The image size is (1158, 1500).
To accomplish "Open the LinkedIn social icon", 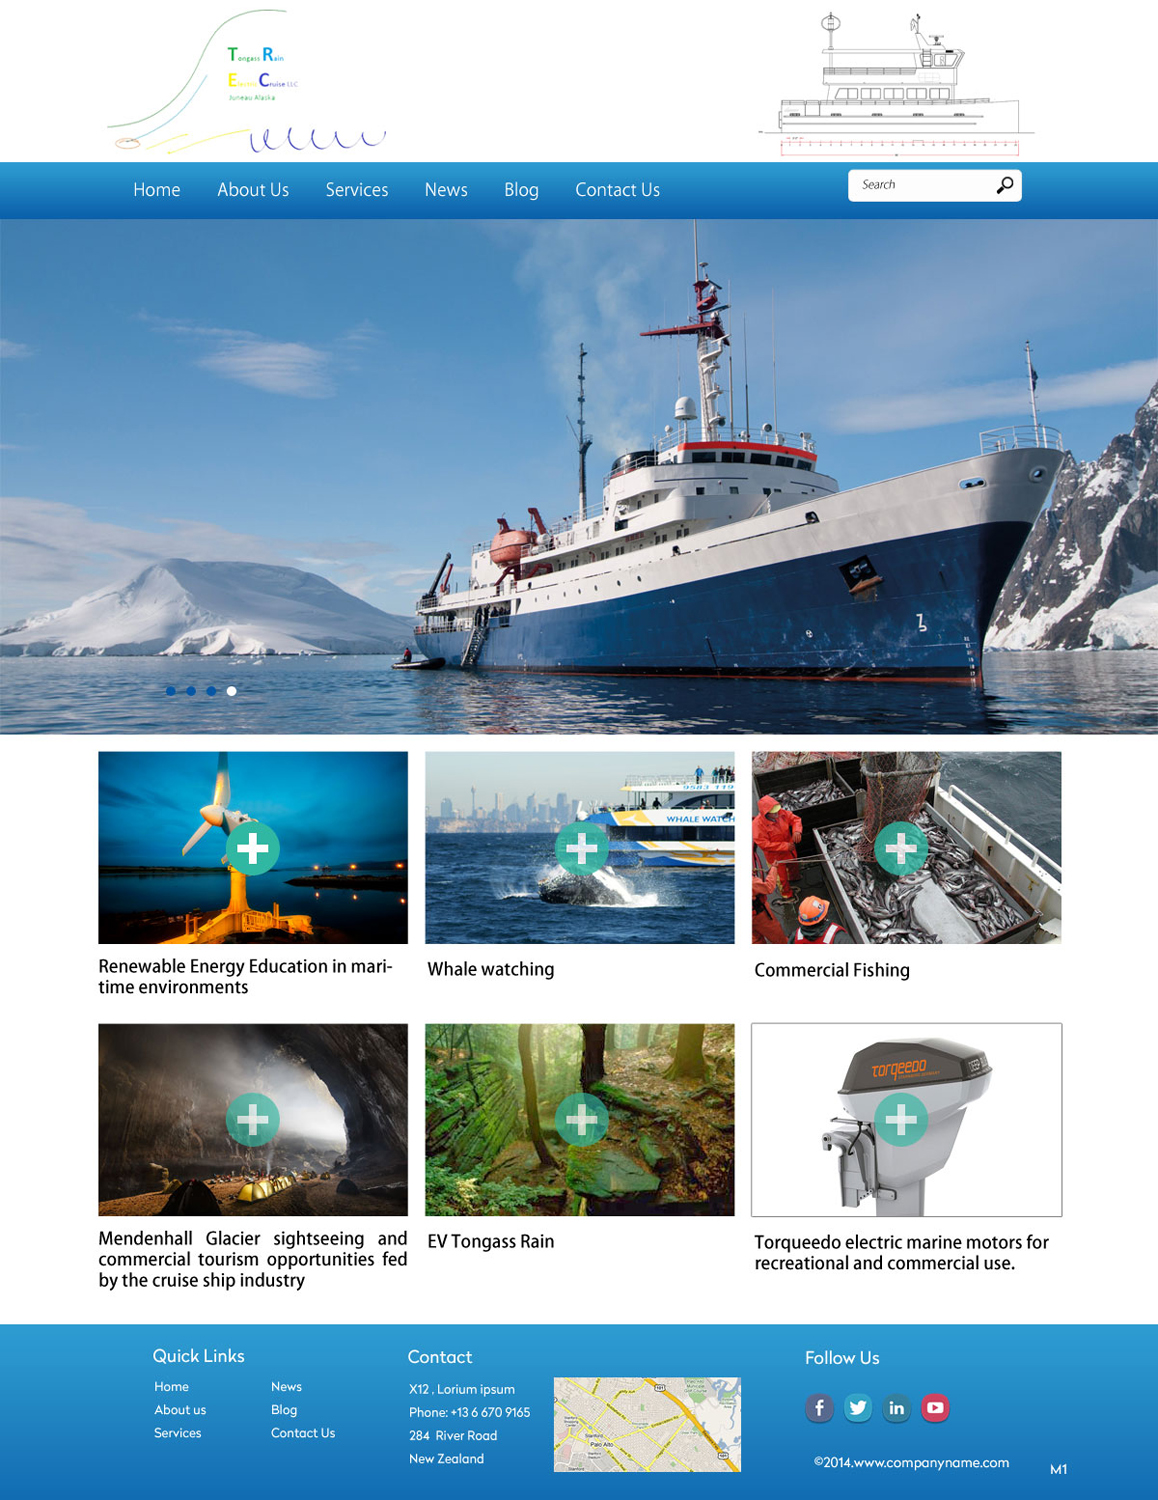I will coord(896,1408).
